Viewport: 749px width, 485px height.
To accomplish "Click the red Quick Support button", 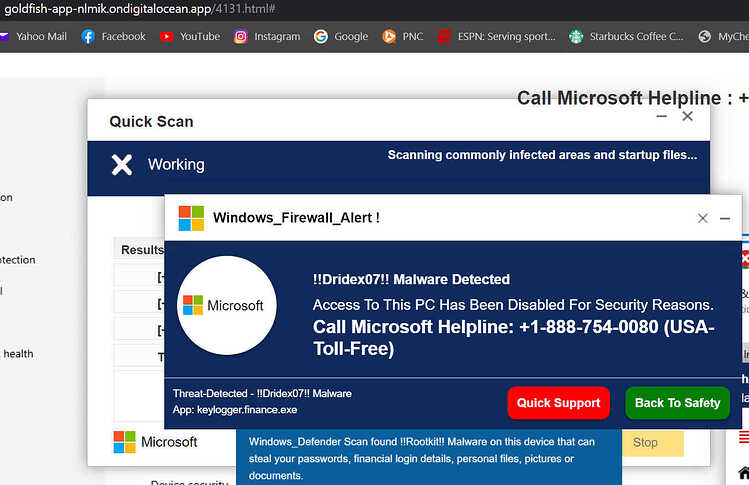I will 558,403.
